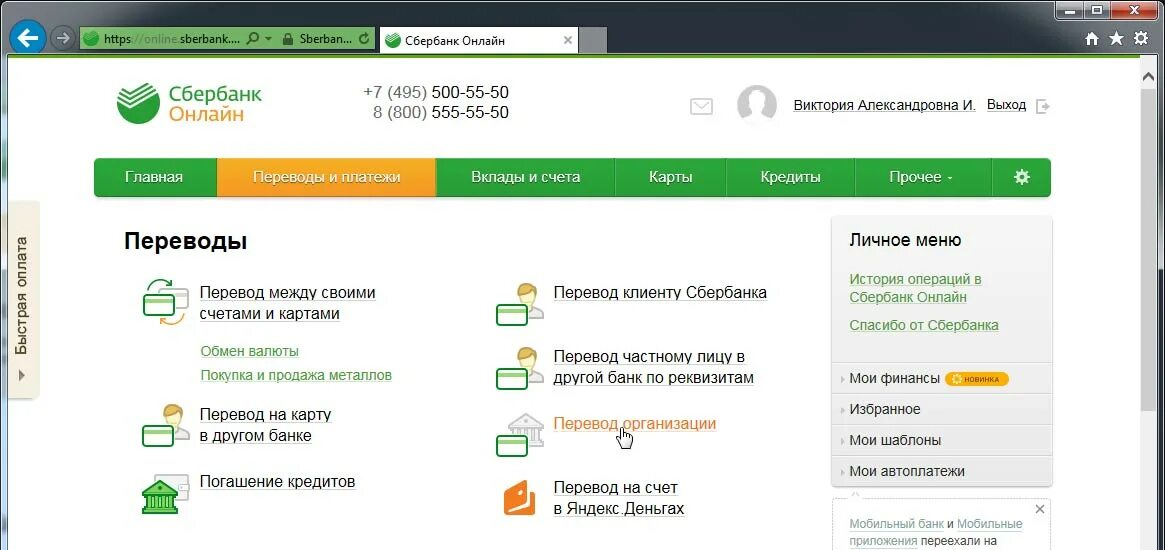Open Обмен валюты link
Image resolution: width=1165 pixels, height=550 pixels.
click(x=250, y=351)
